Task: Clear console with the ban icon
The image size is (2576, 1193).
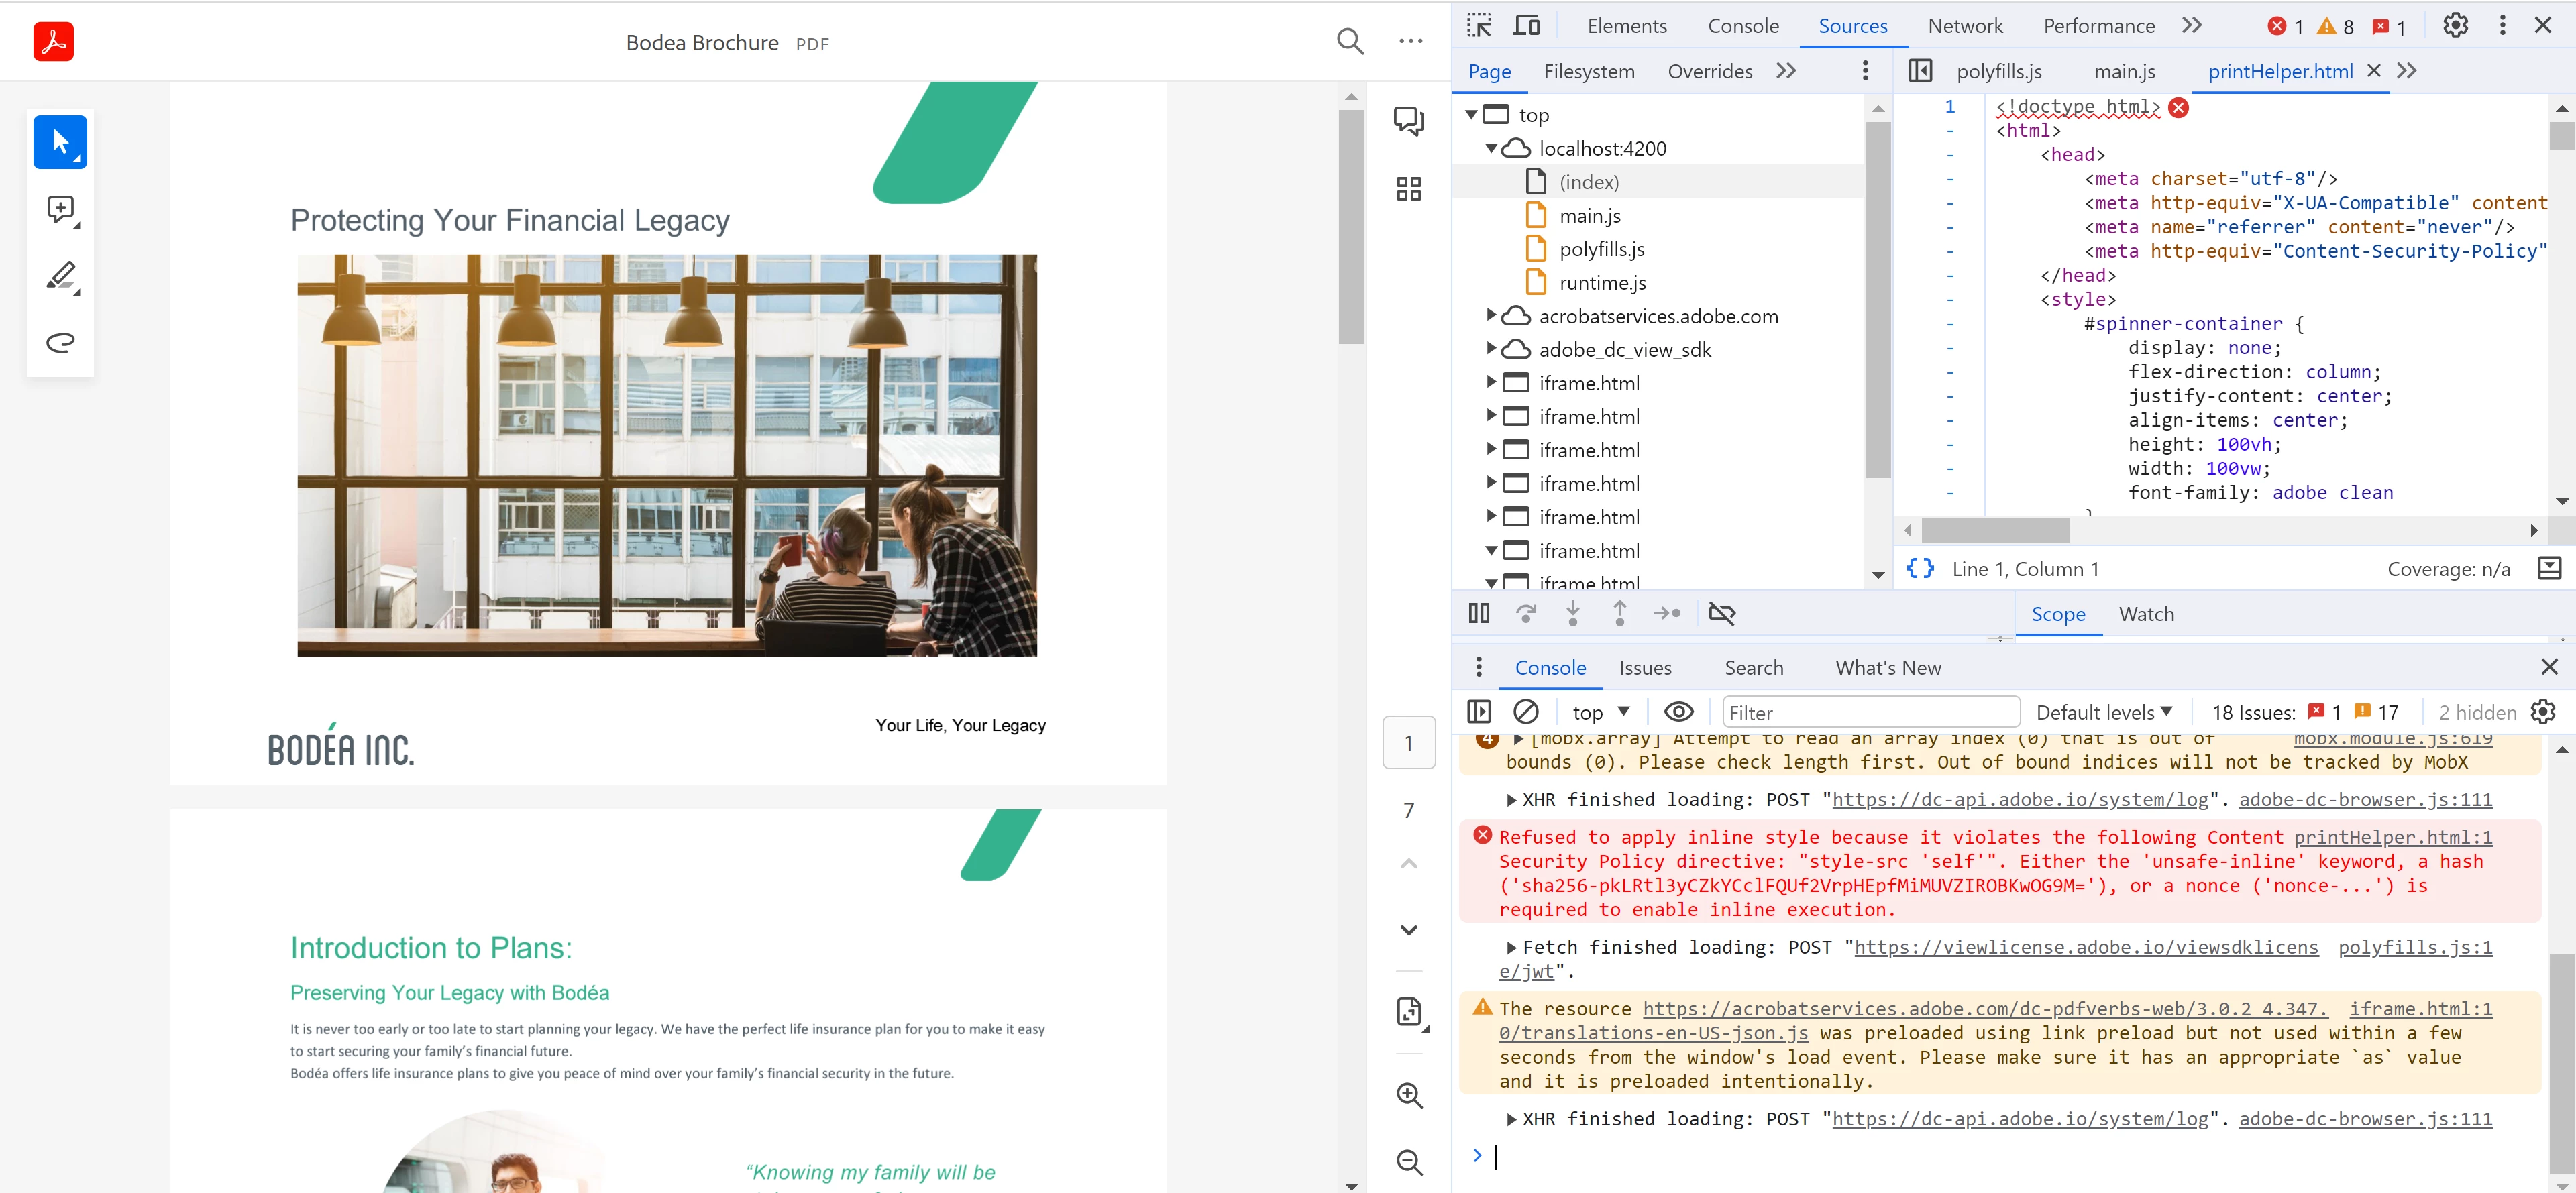Action: [1525, 712]
